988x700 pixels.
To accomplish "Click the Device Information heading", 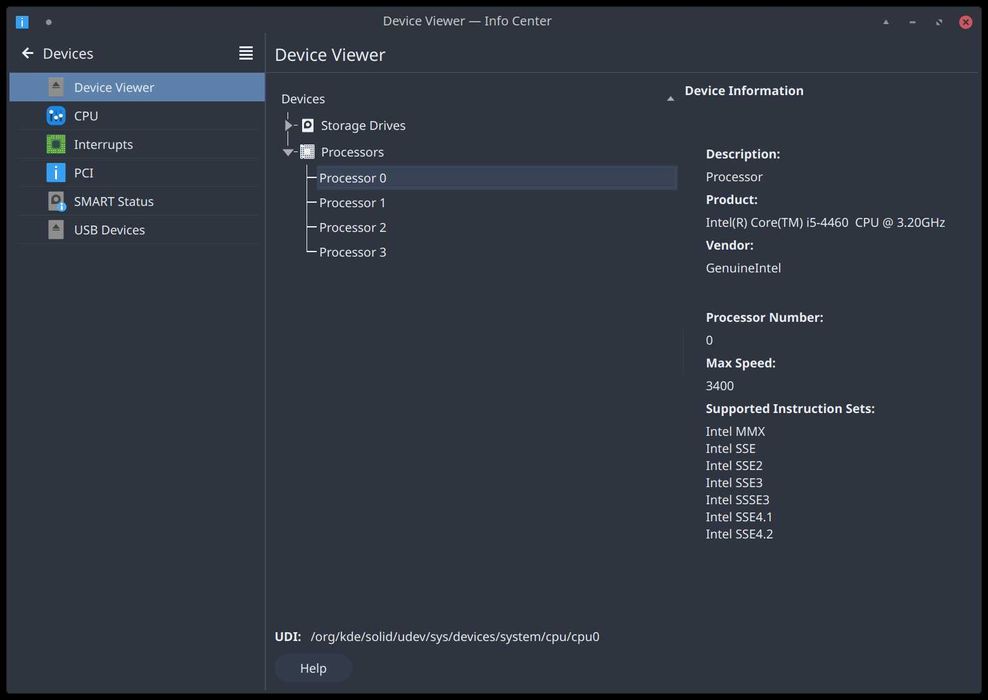I will pos(744,91).
